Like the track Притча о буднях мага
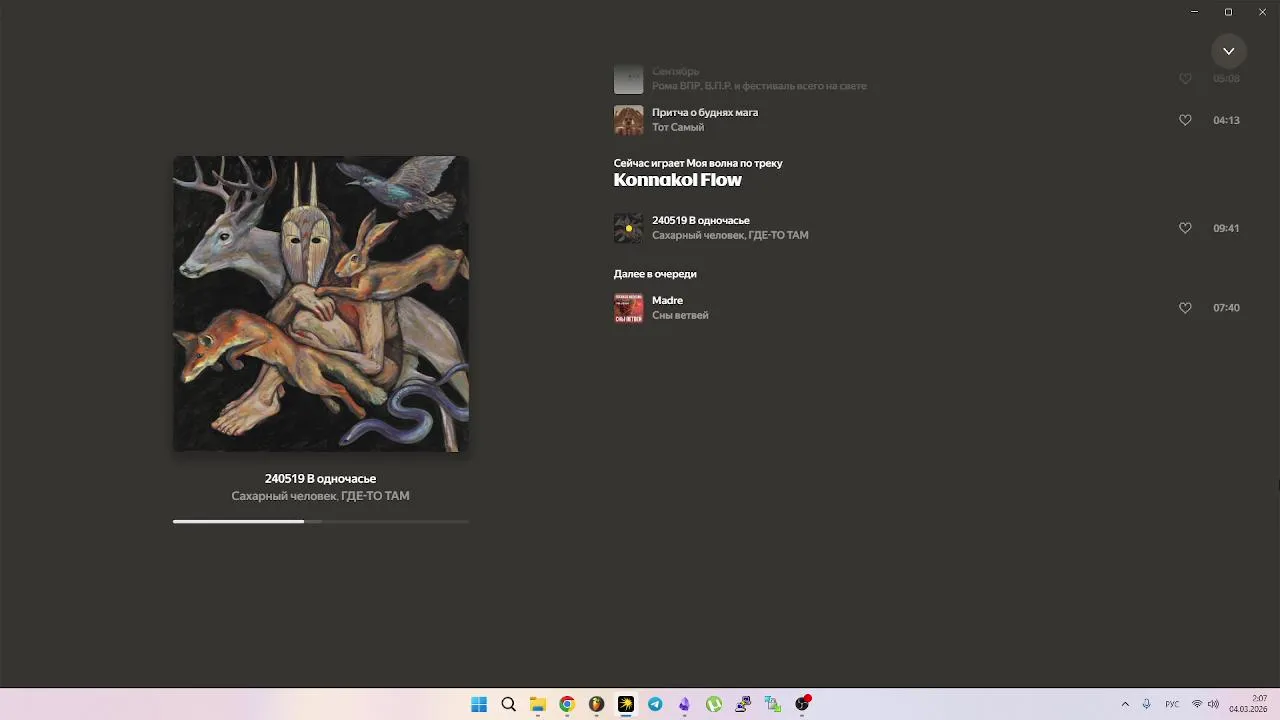 [1185, 120]
